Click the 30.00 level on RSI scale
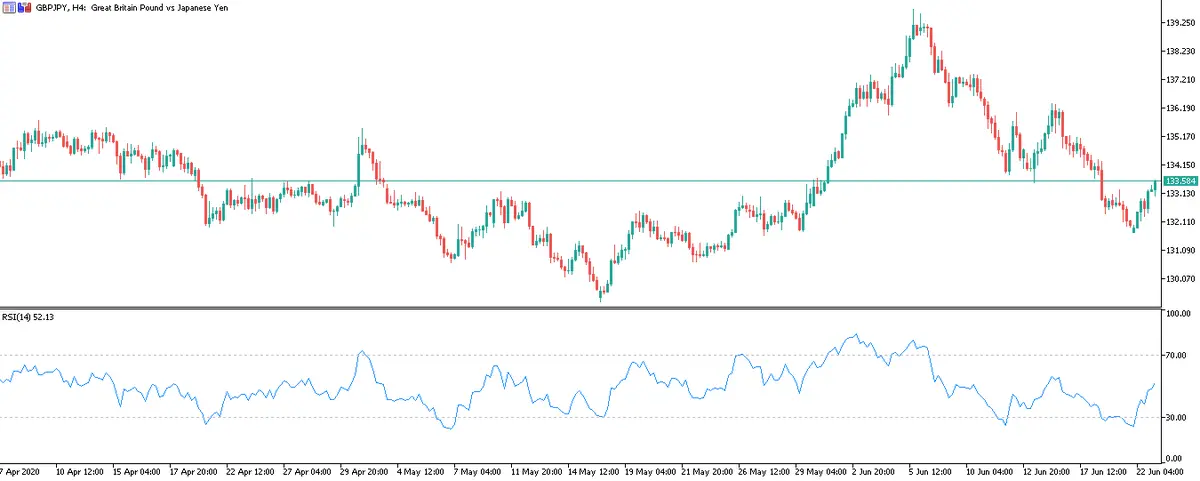 click(x=1176, y=417)
